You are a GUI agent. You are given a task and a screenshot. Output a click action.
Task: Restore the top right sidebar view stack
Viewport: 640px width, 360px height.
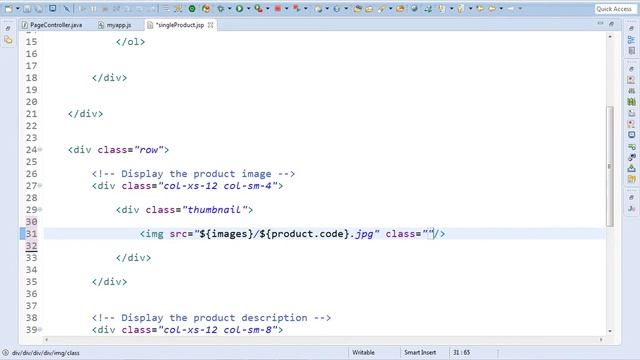tap(631, 28)
